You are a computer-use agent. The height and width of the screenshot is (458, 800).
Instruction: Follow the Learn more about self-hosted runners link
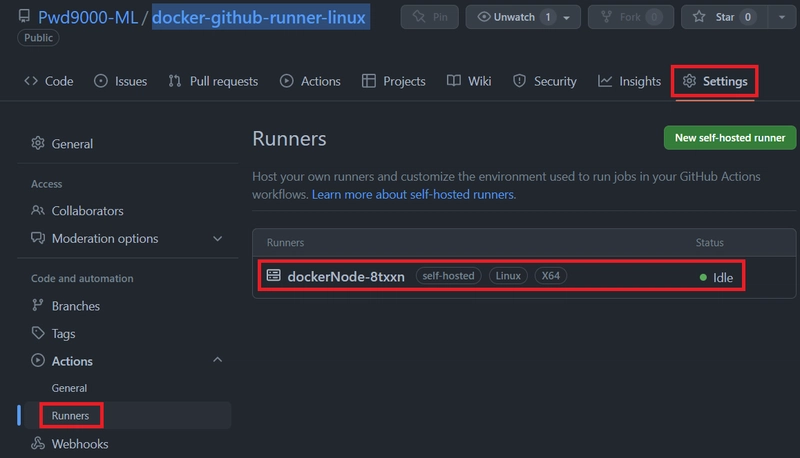pyautogui.click(x=413, y=195)
